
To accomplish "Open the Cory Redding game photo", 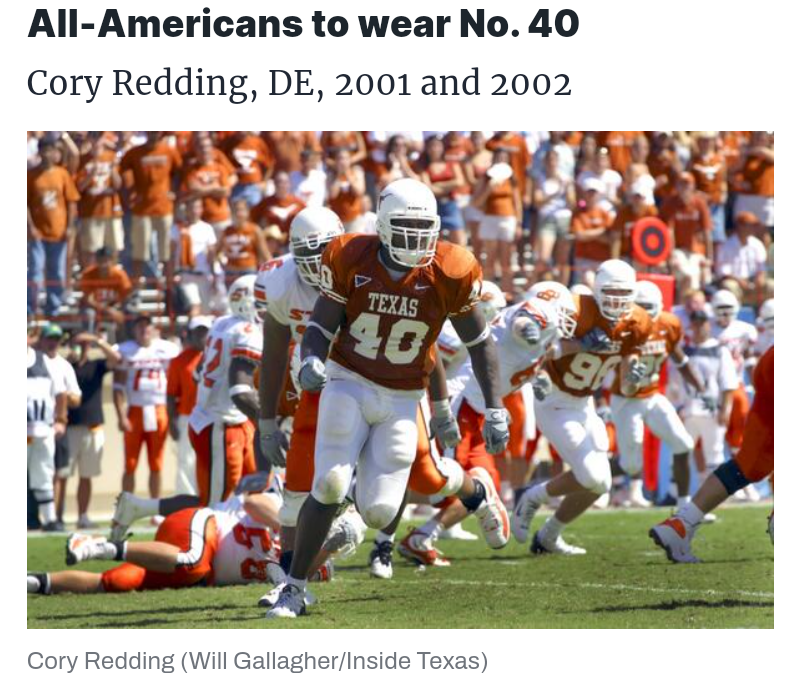I will [x=400, y=380].
